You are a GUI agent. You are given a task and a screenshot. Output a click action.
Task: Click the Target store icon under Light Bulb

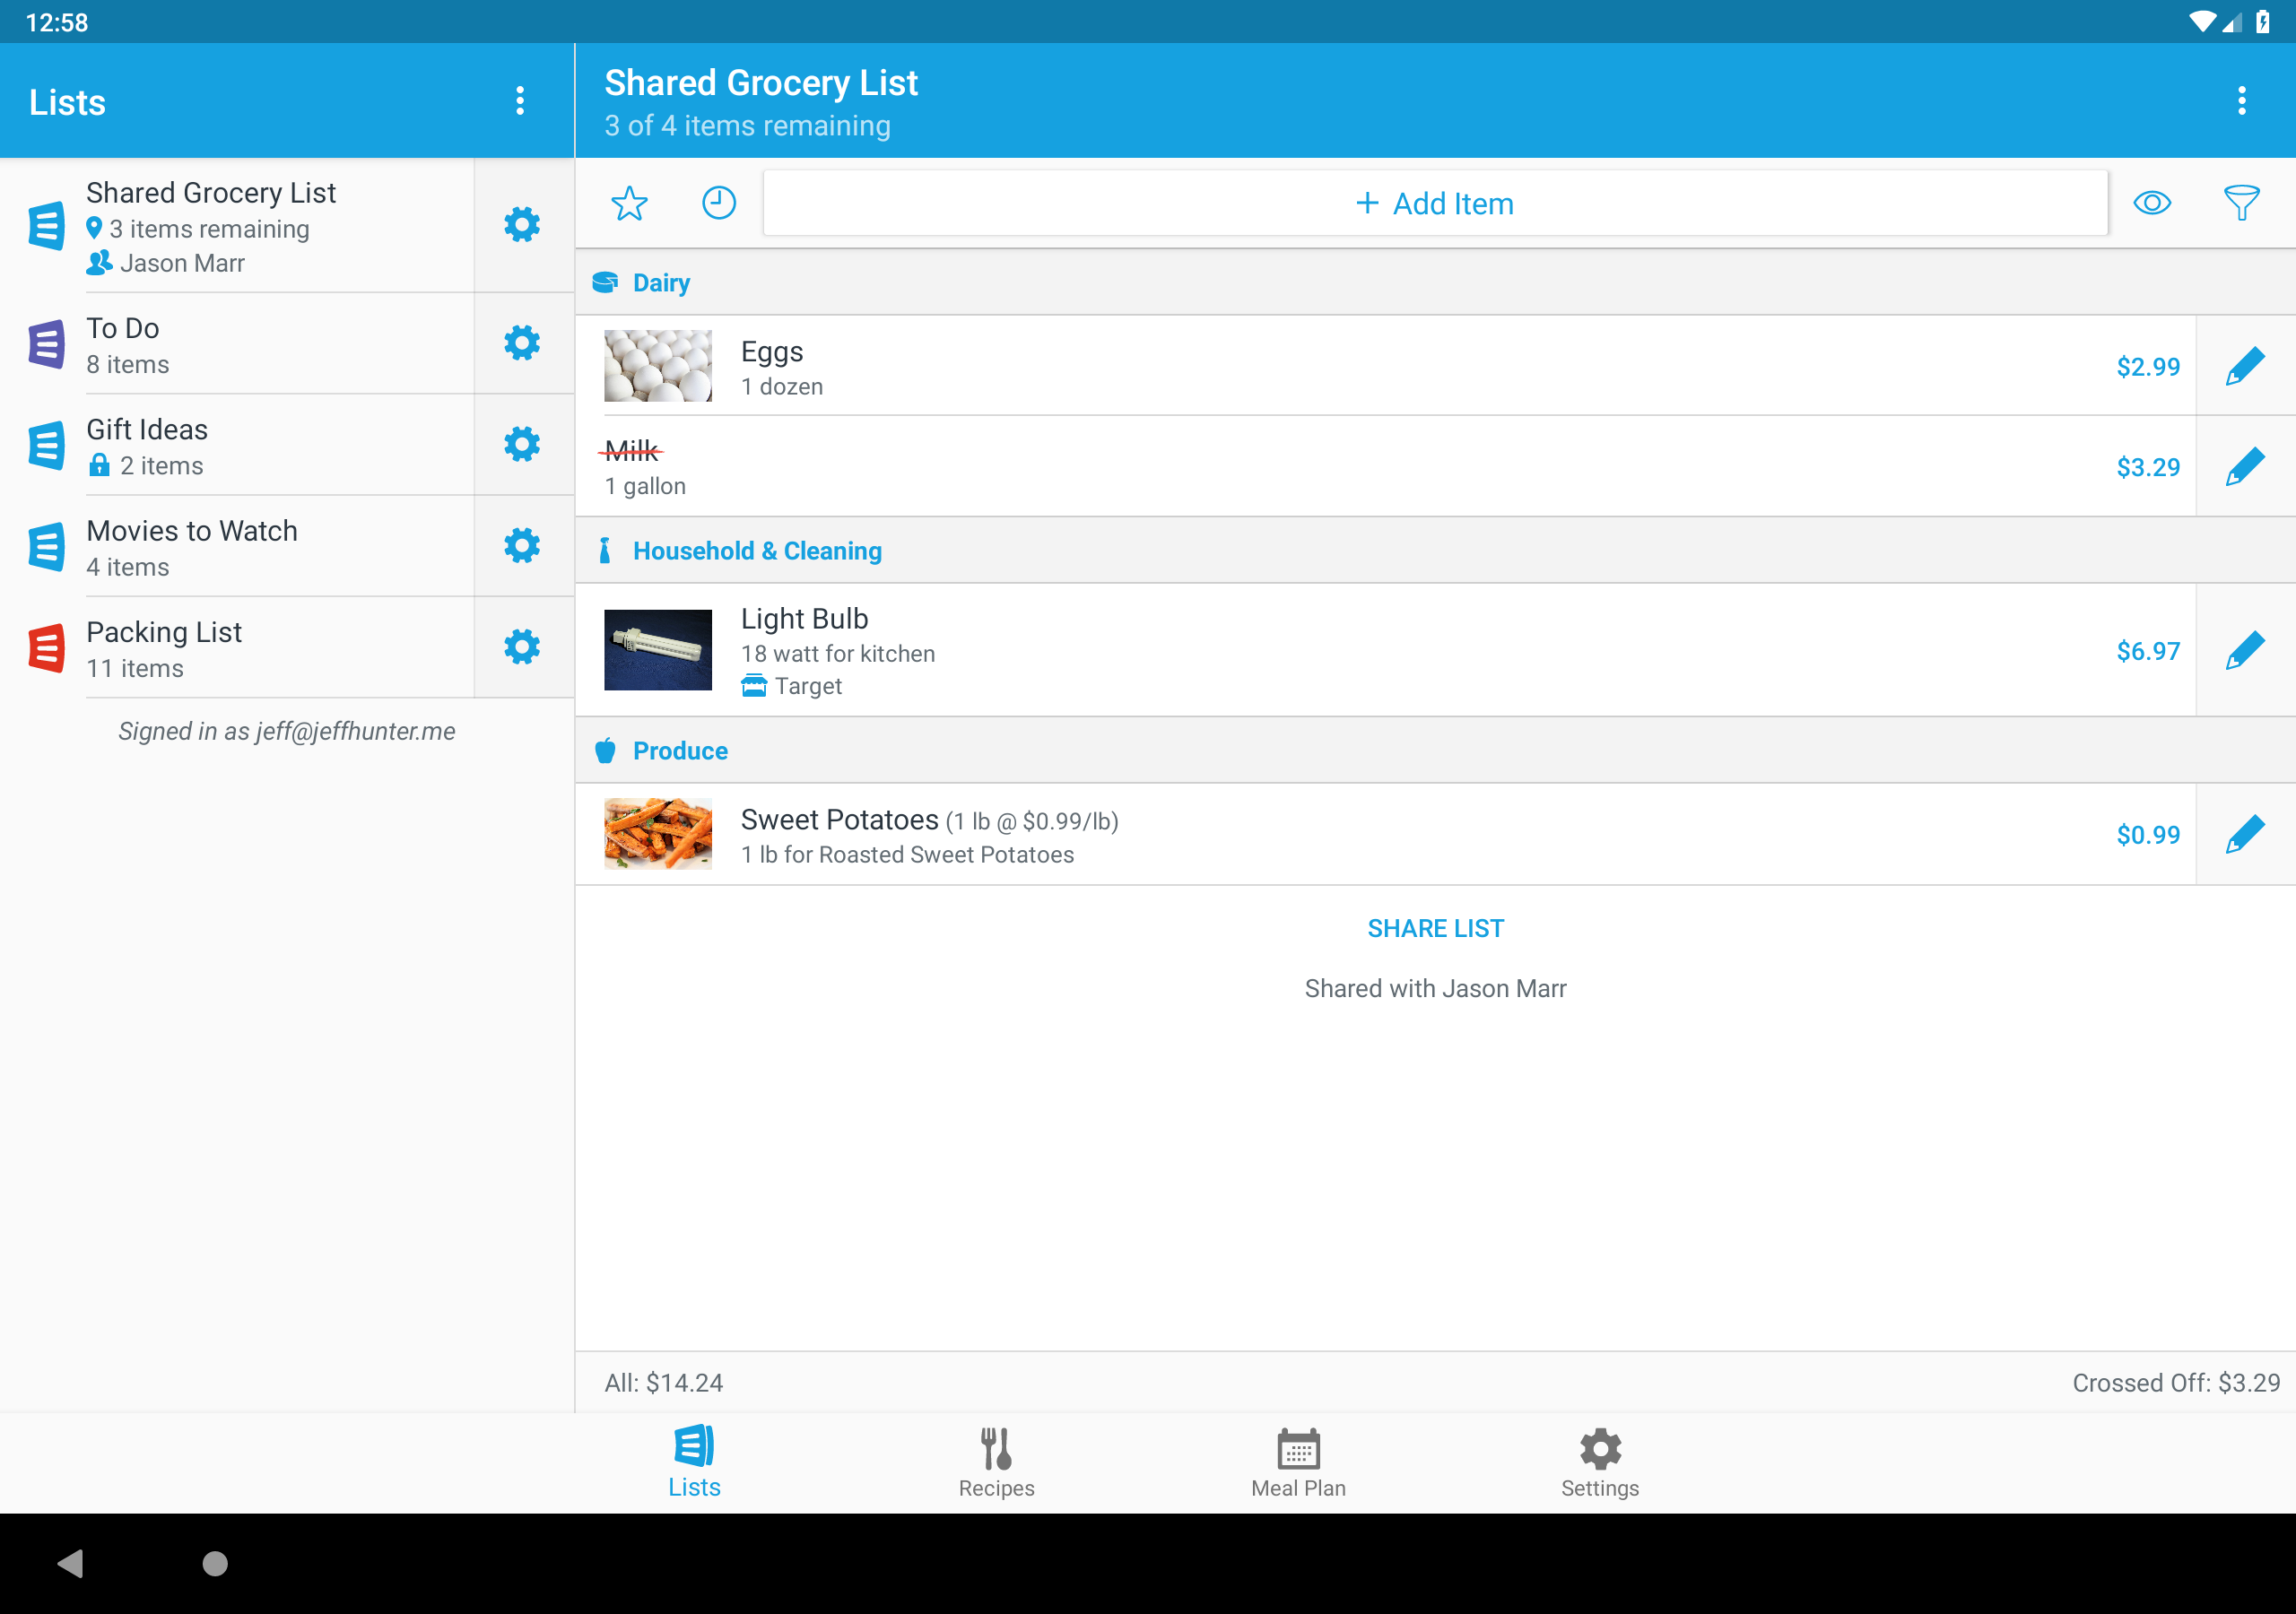pos(754,686)
